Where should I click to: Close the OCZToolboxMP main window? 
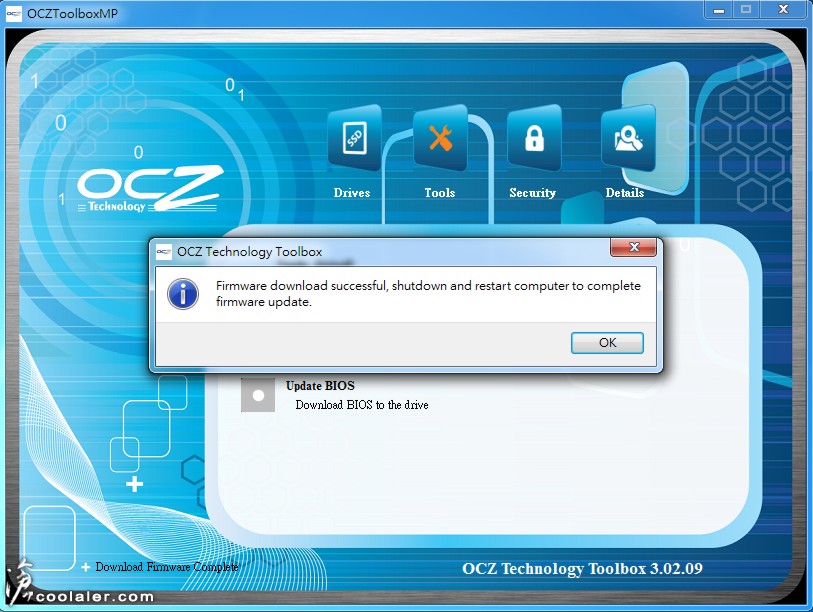pyautogui.click(x=783, y=10)
